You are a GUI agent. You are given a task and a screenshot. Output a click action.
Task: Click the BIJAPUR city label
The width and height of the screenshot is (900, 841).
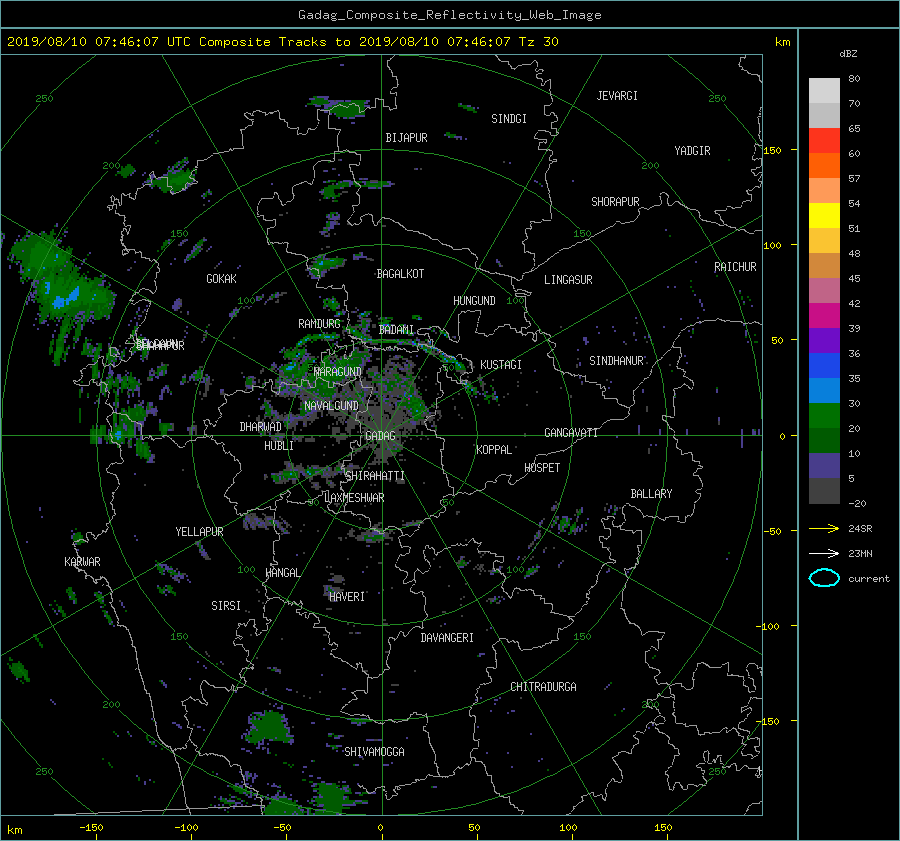tap(406, 138)
